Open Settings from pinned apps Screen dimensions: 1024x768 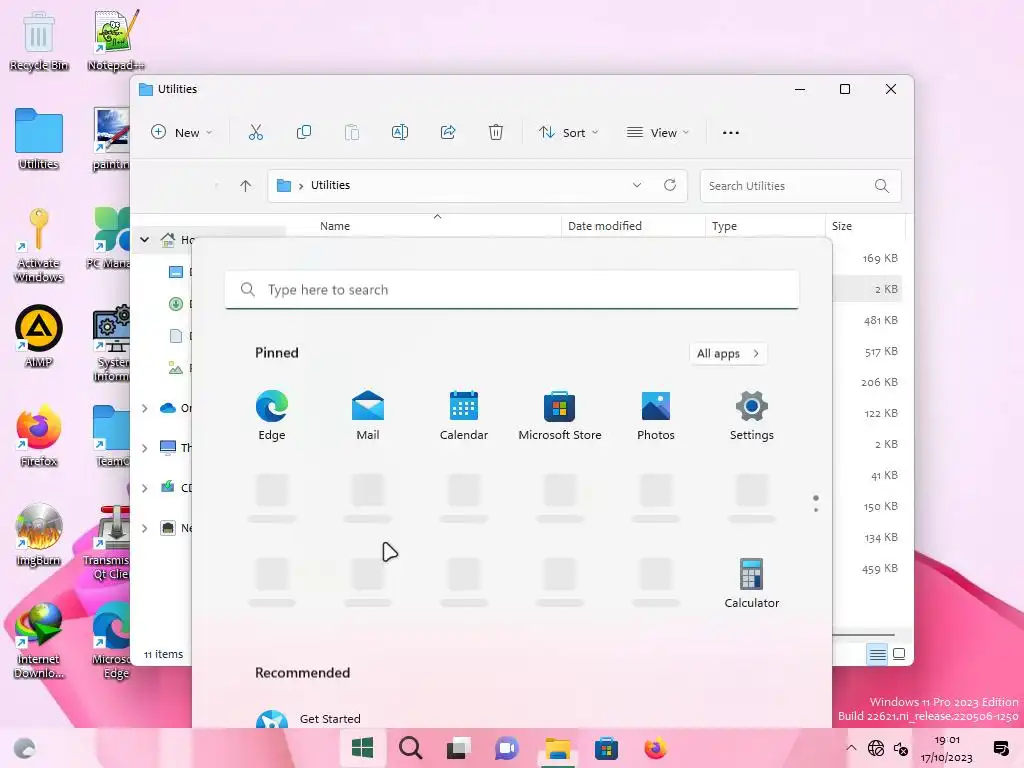[752, 416]
